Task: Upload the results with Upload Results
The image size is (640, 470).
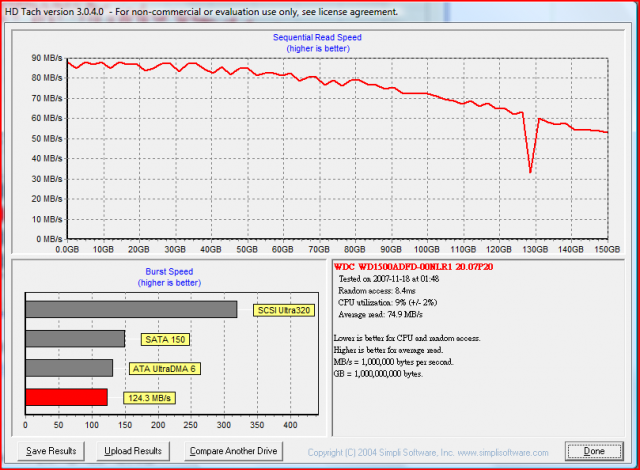Action: [x=133, y=451]
